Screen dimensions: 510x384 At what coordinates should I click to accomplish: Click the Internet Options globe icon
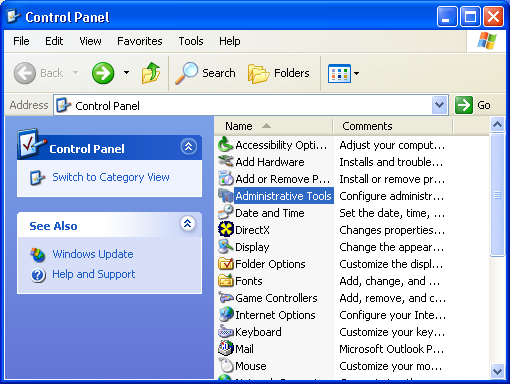point(226,315)
